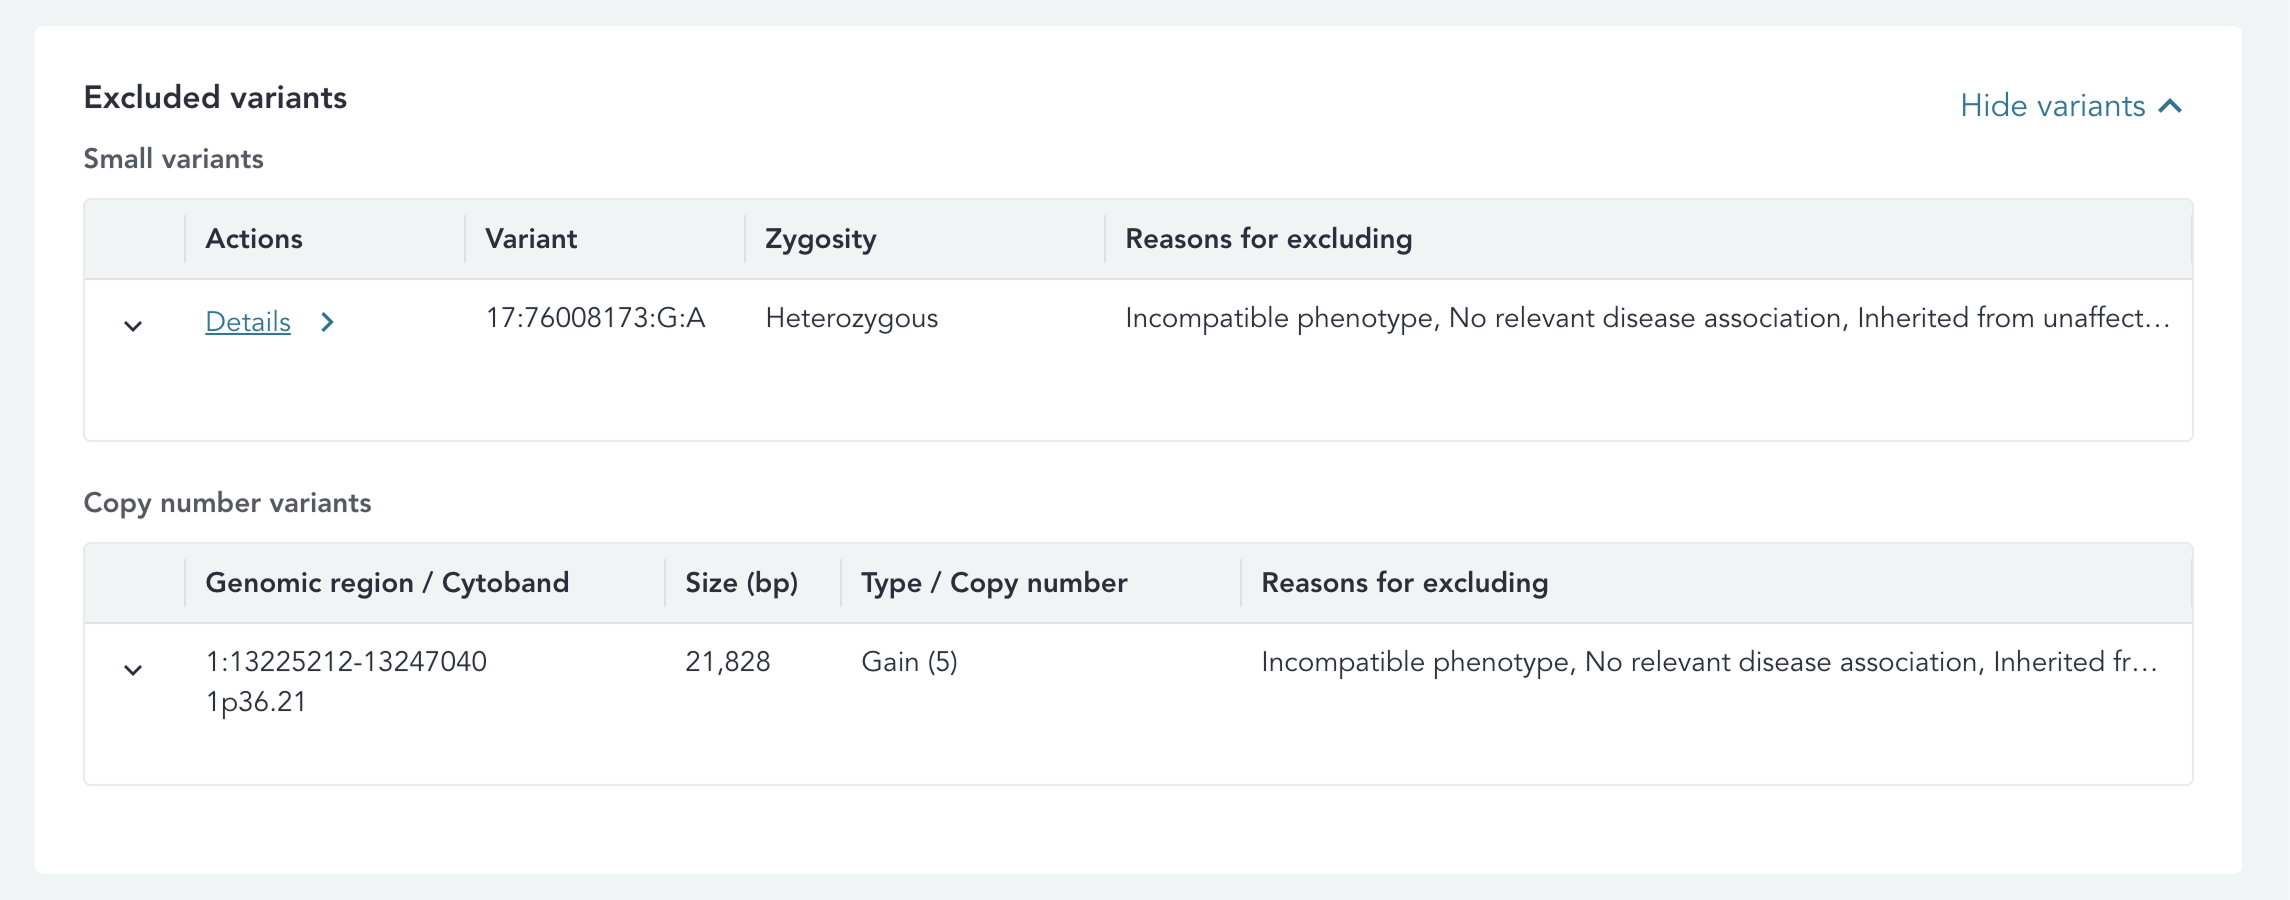Click the small variants Reasons for excluding header
This screenshot has width=2290, height=900.
click(x=1268, y=239)
